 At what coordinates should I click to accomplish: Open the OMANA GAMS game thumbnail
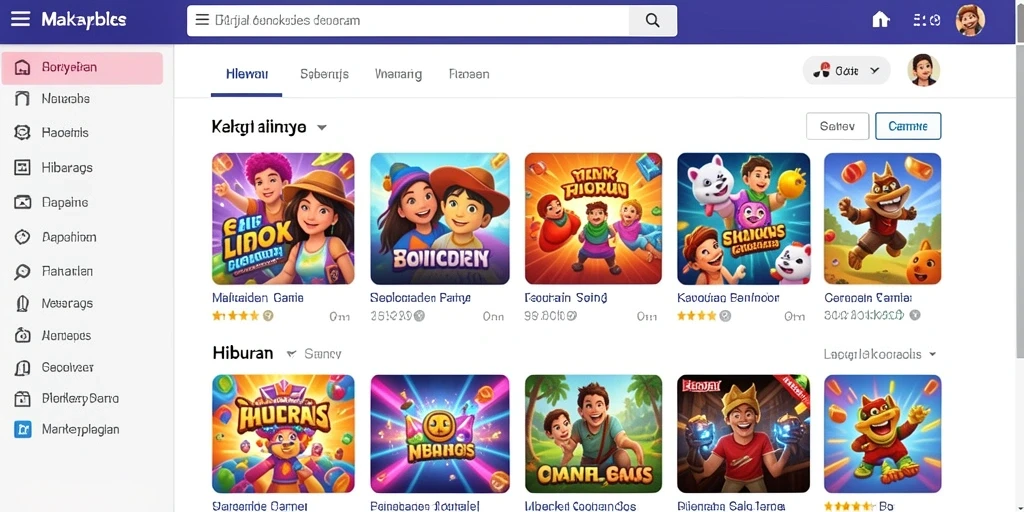coord(593,434)
